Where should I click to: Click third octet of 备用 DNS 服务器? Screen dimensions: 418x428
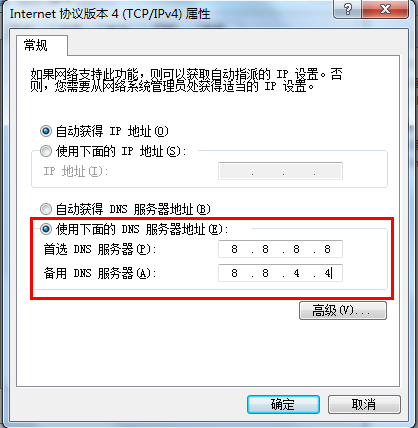(296, 273)
